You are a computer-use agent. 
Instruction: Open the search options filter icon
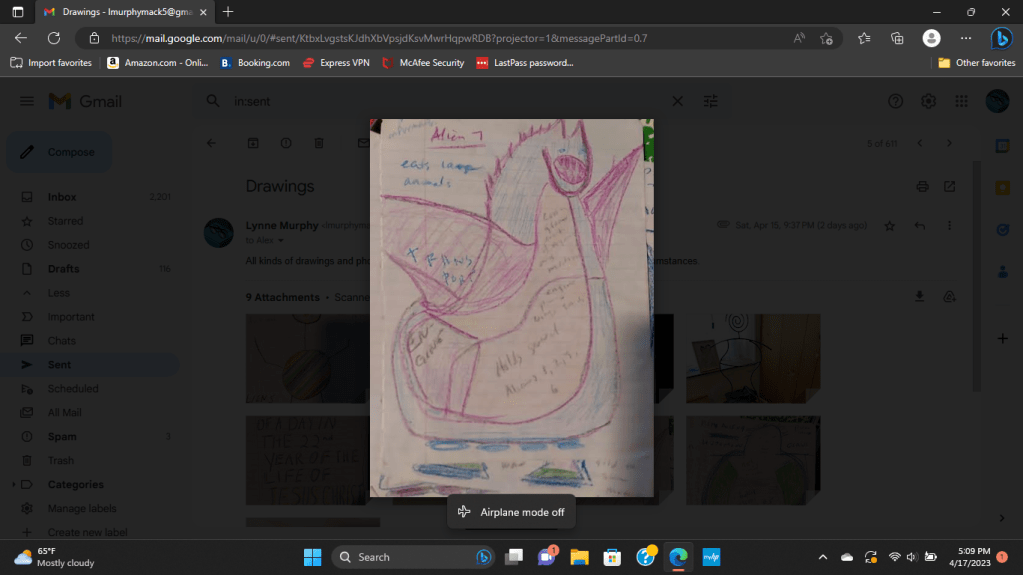711,101
